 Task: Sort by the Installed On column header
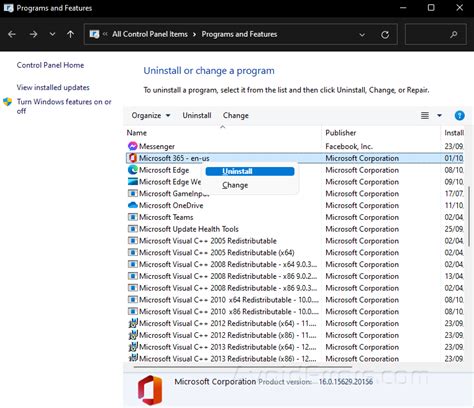coord(454,133)
